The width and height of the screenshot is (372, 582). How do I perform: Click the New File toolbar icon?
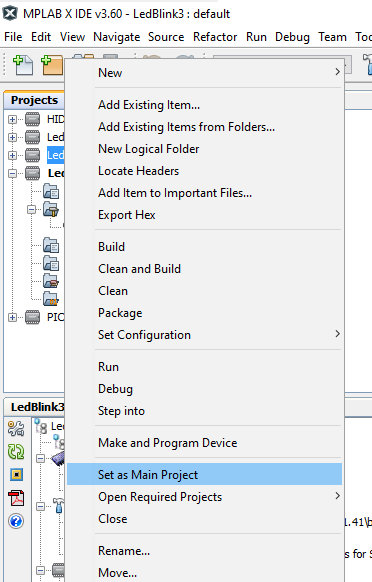click(23, 65)
